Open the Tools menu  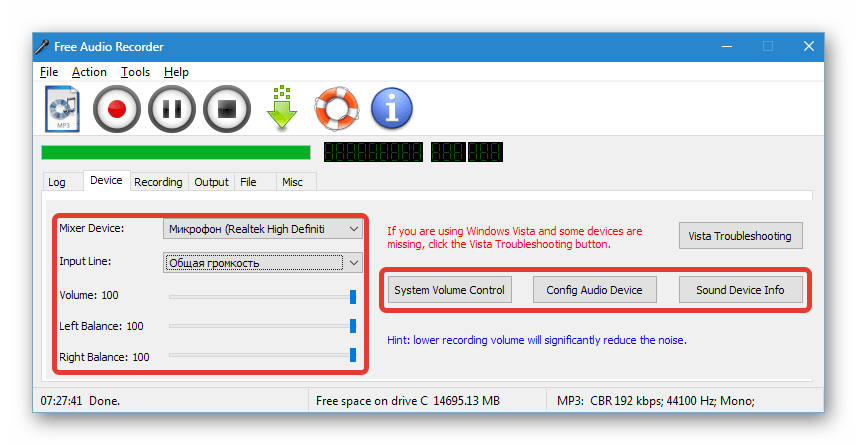[x=135, y=72]
